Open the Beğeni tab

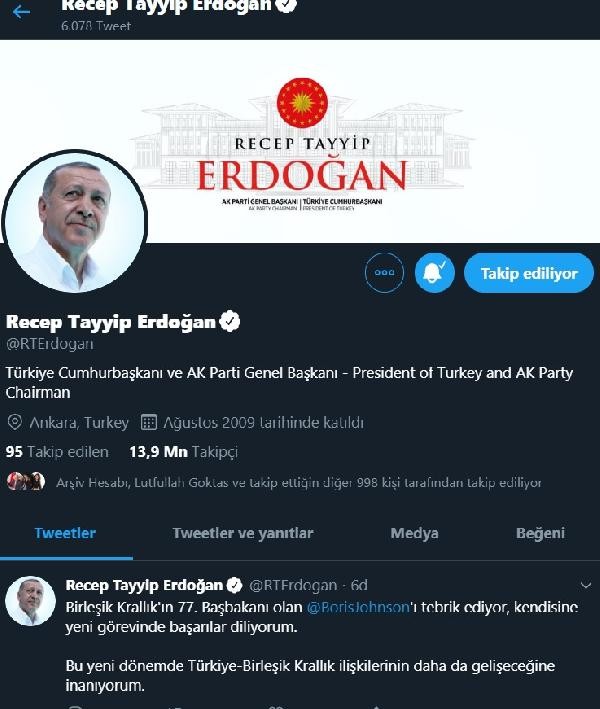coord(540,533)
